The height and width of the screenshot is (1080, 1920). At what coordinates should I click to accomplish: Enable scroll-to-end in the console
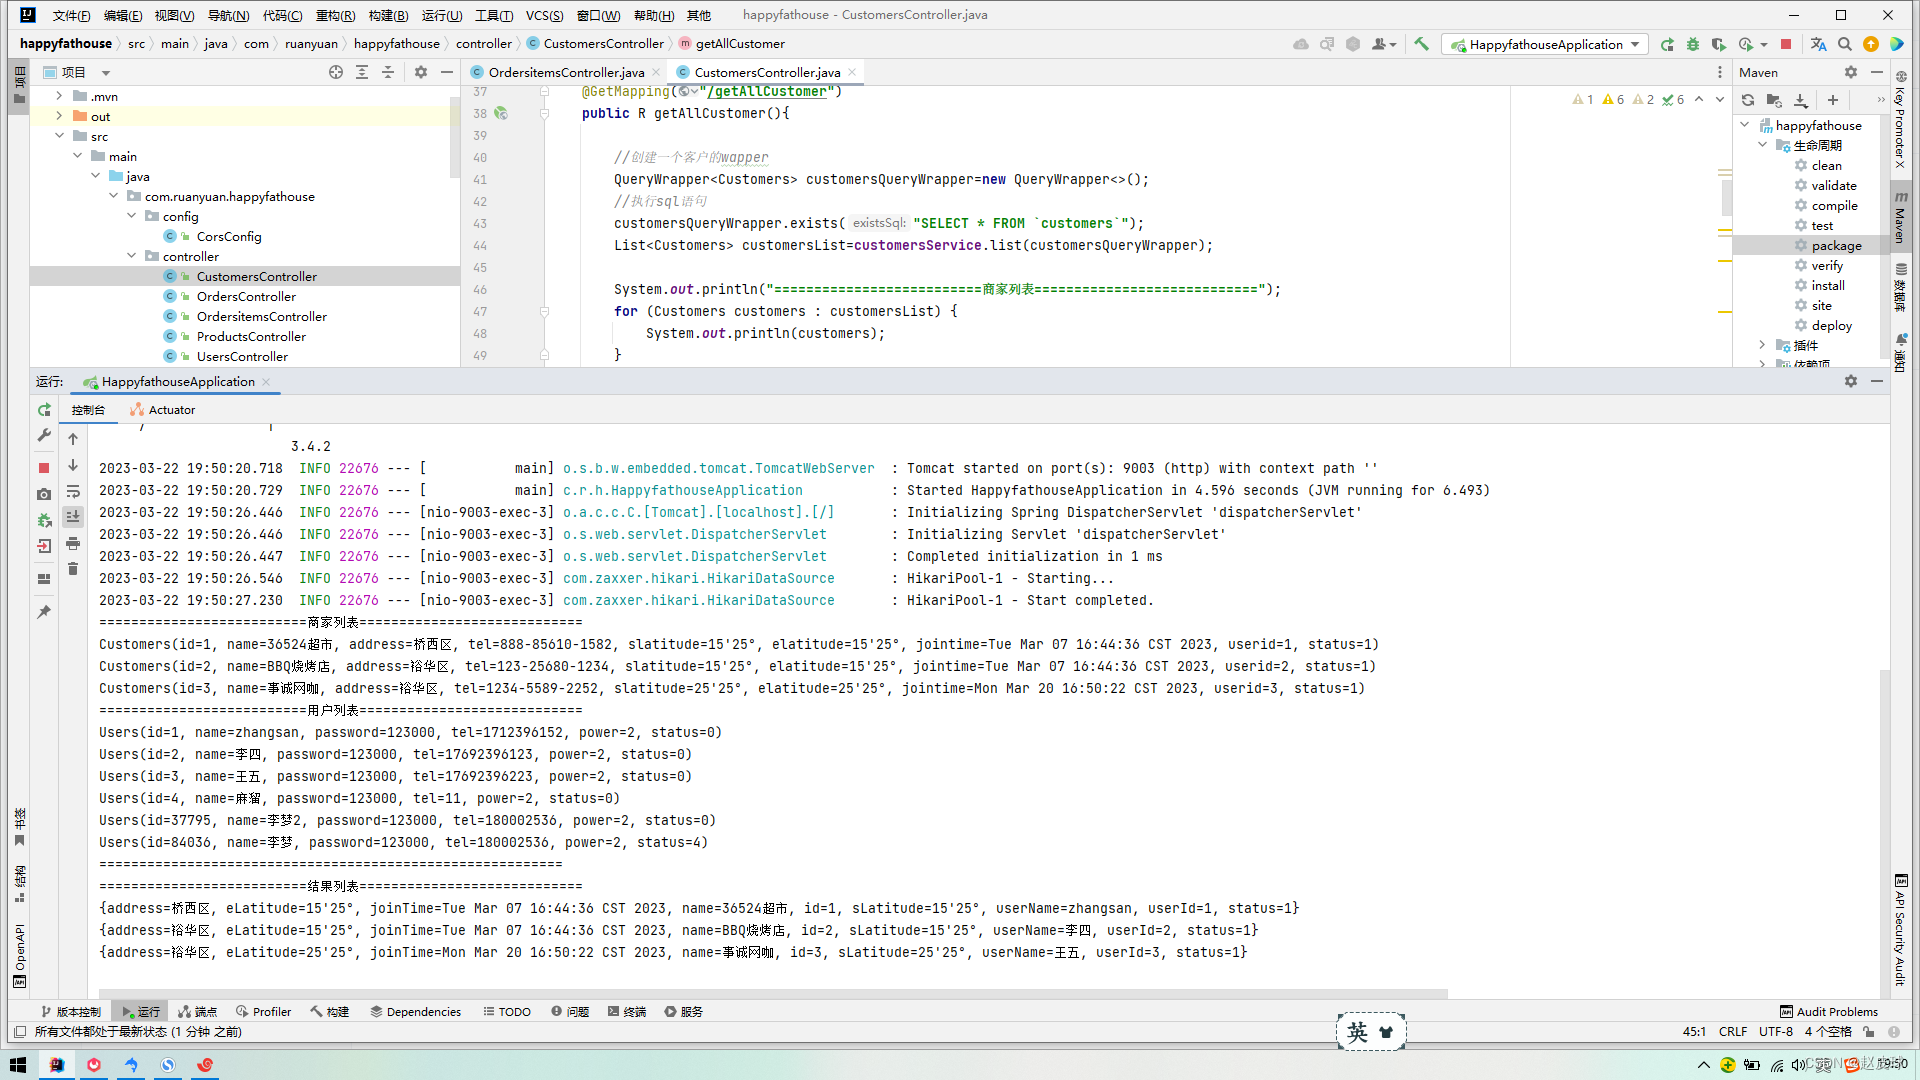[x=73, y=516]
